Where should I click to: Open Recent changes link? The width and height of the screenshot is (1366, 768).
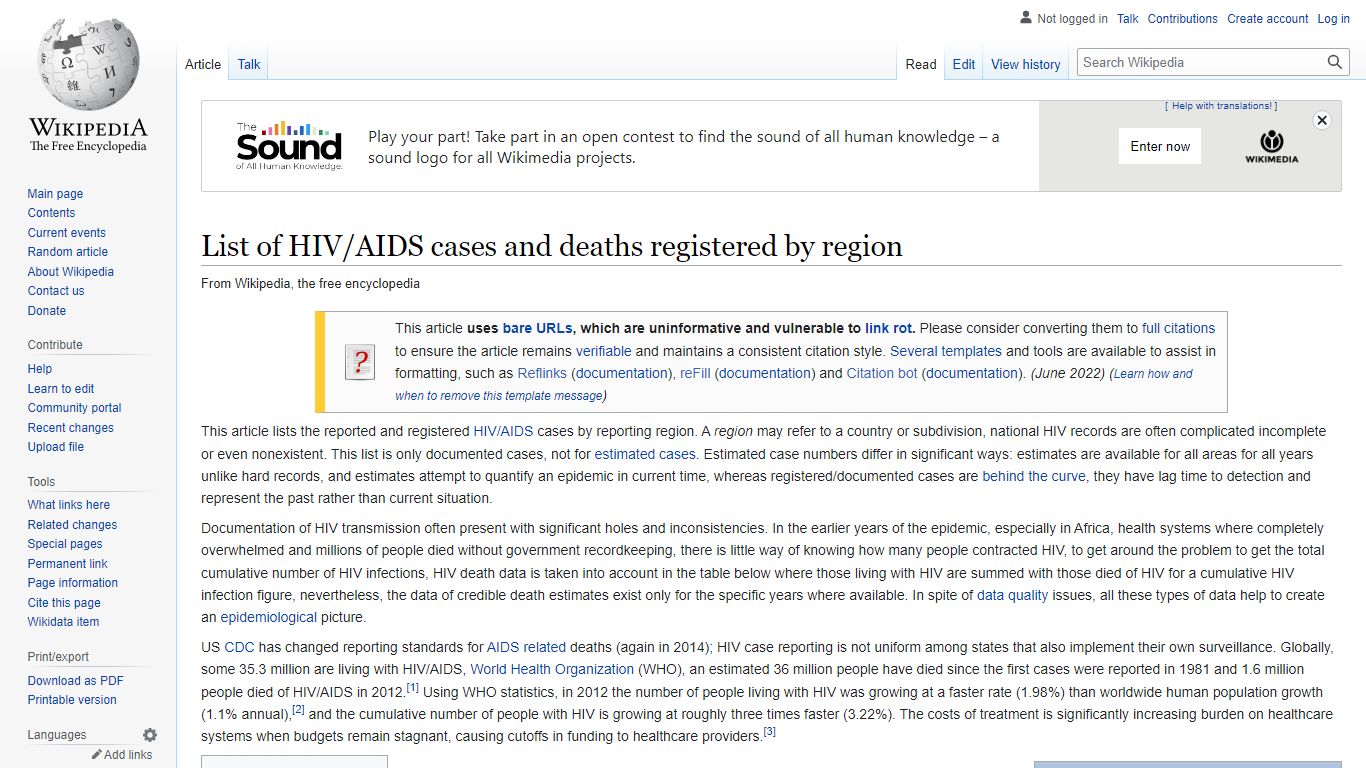[70, 428]
